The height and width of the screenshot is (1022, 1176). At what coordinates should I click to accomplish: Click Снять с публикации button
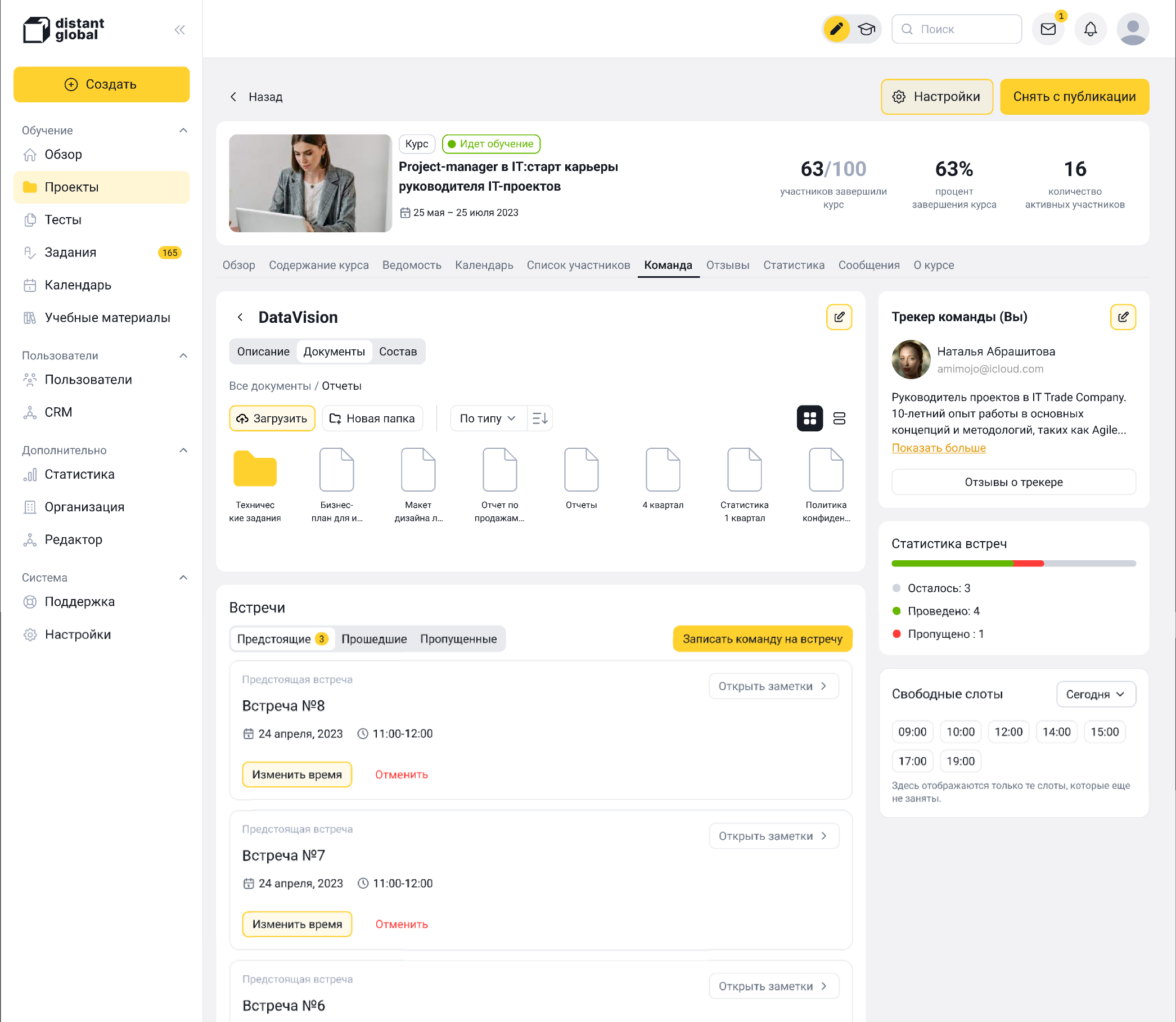pos(1074,97)
